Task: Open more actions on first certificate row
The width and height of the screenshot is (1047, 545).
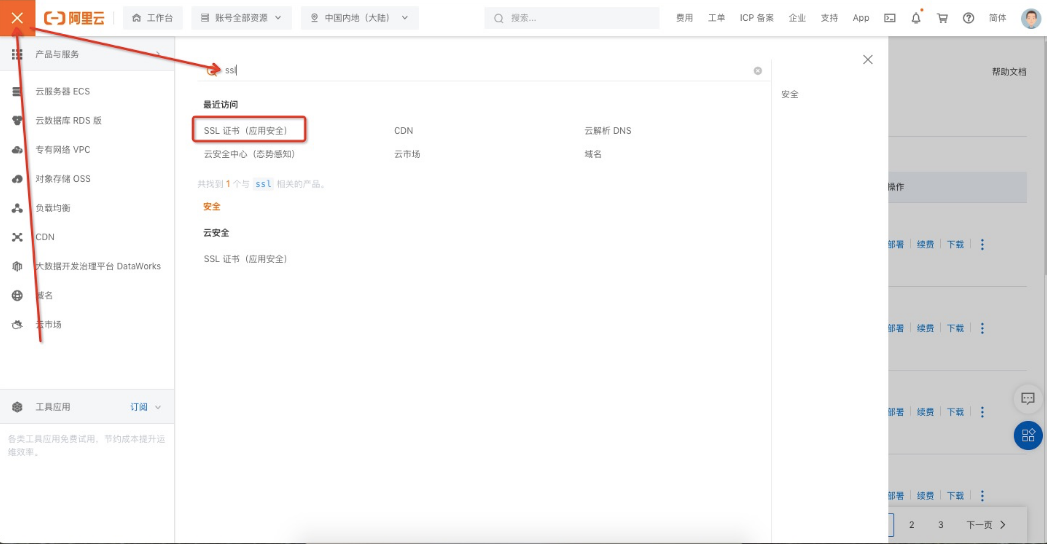Action: pyautogui.click(x=982, y=244)
